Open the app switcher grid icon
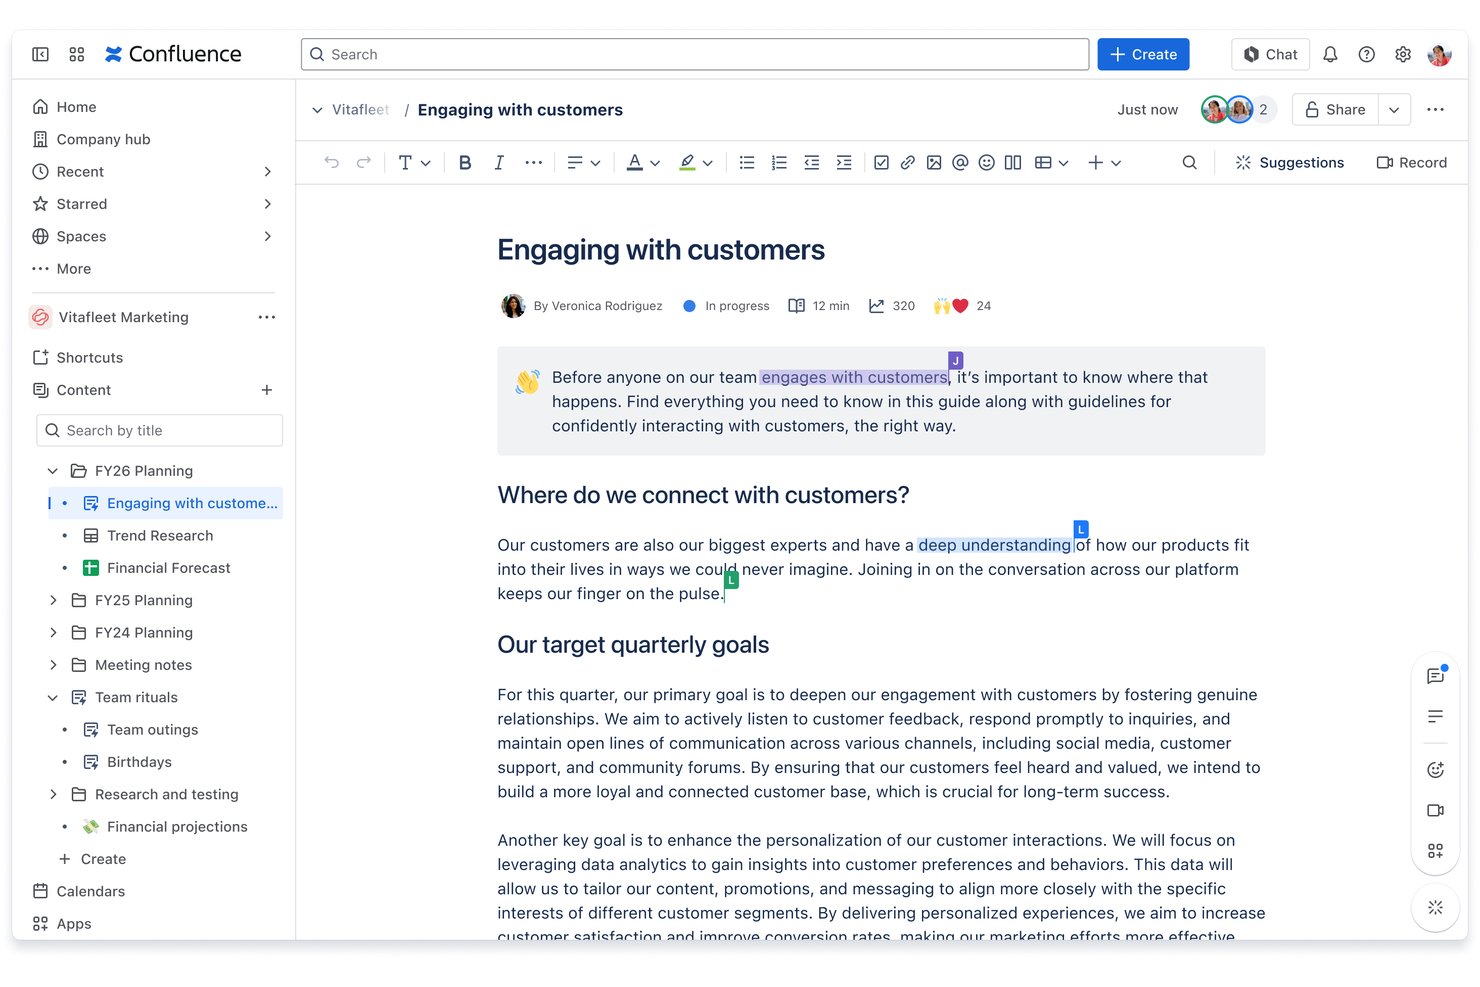 coord(77,54)
